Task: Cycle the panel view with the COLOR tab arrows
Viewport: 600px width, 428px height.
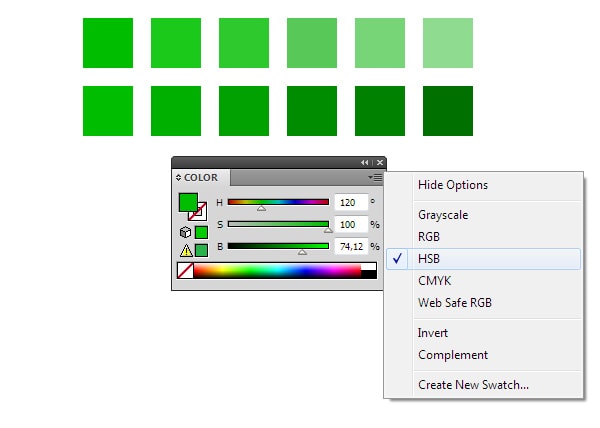Action: 178,177
